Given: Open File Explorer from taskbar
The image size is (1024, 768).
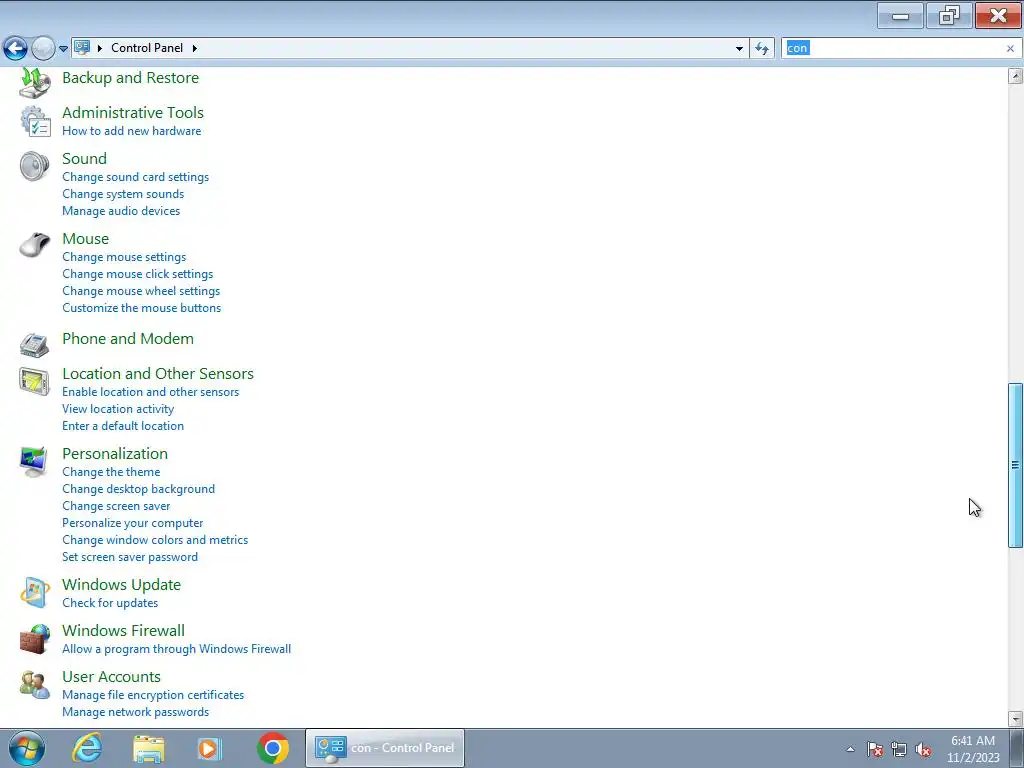Looking at the screenshot, I should click(149, 748).
